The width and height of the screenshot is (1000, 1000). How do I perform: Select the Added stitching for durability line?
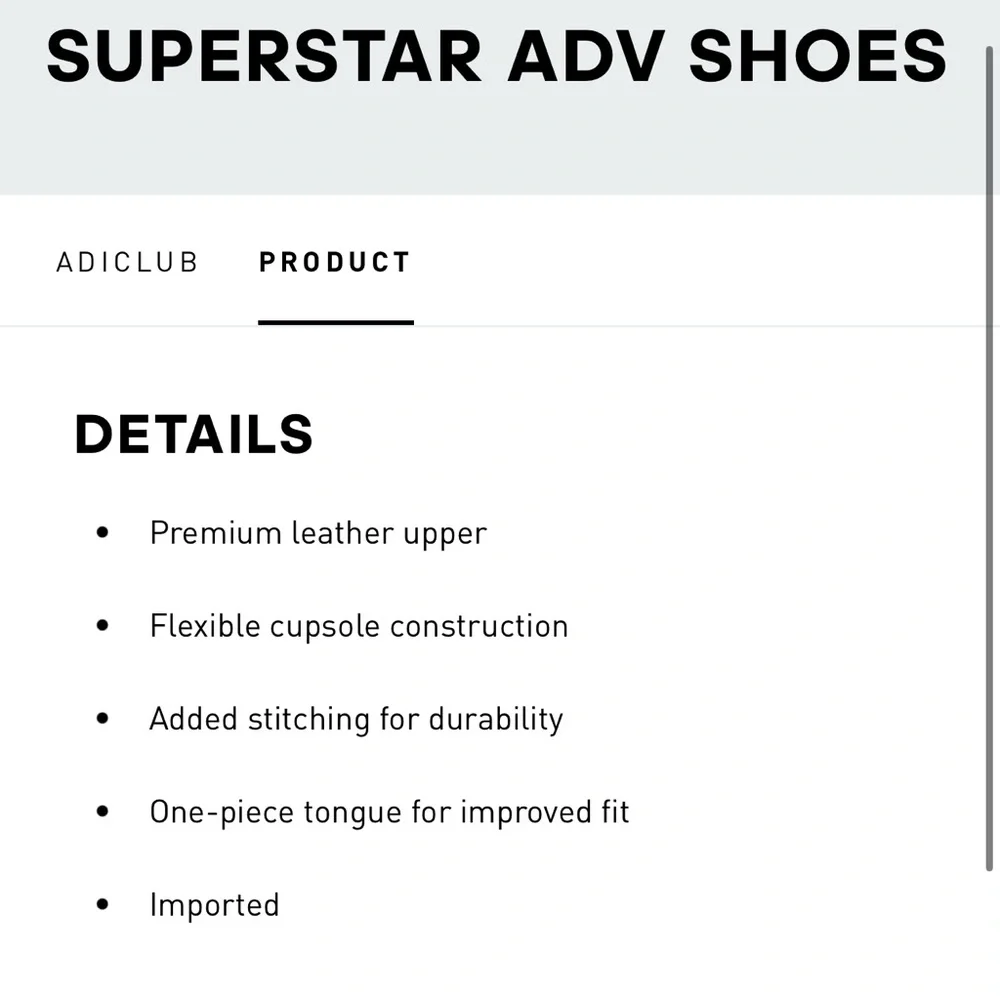[356, 718]
